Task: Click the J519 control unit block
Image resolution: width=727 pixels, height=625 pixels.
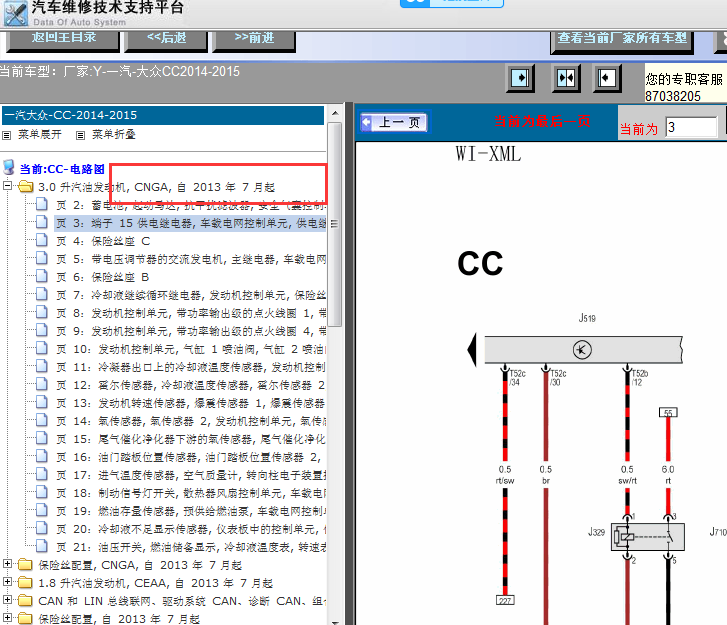Action: pyautogui.click(x=583, y=350)
